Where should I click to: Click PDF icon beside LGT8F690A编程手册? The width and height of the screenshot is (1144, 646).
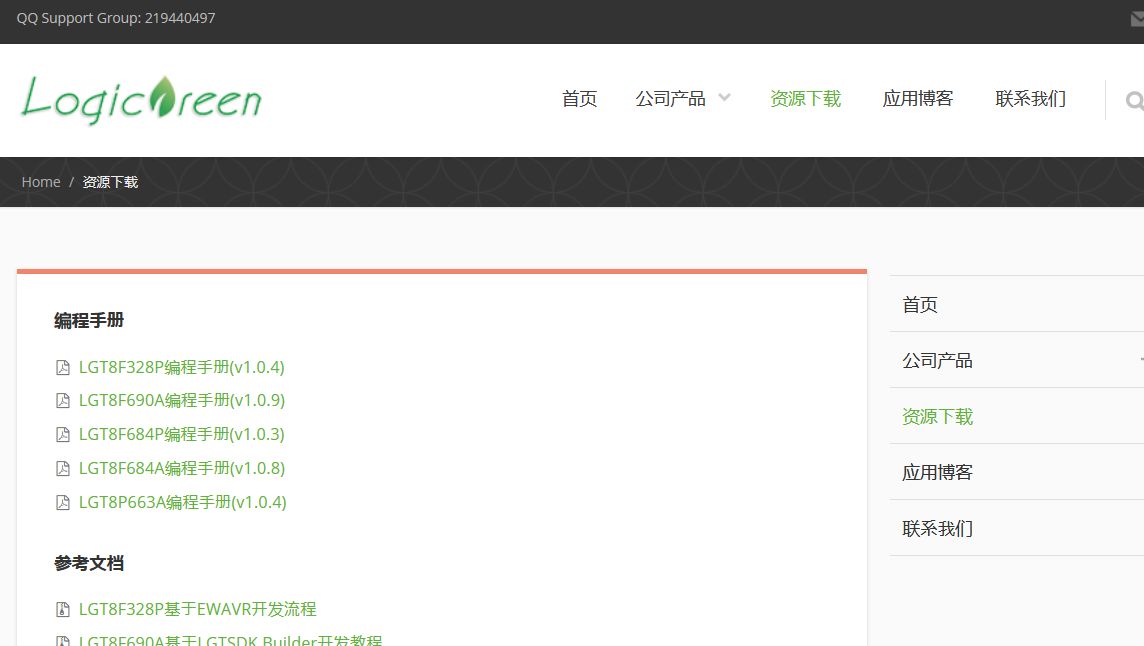[x=63, y=401]
